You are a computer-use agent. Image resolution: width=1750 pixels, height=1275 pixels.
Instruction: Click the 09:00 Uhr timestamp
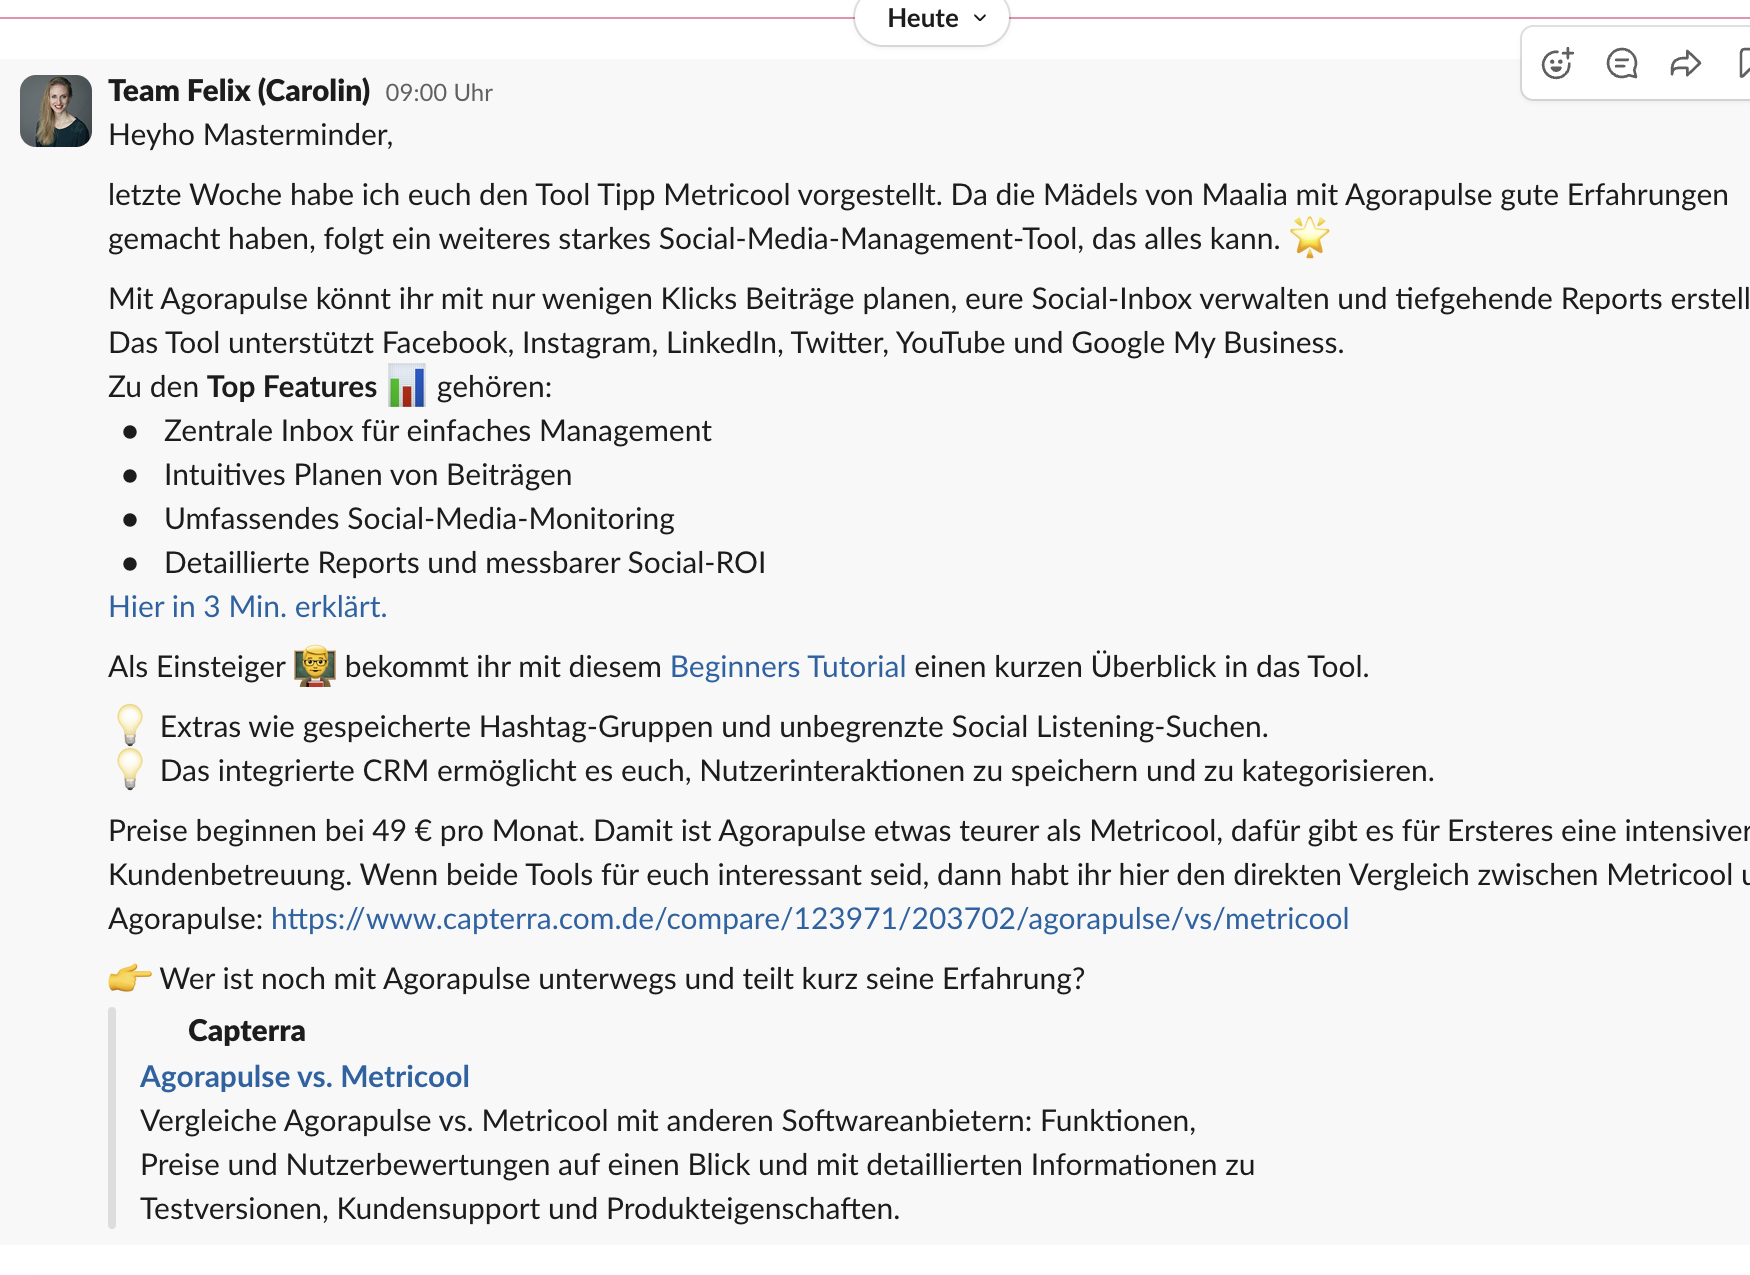439,93
